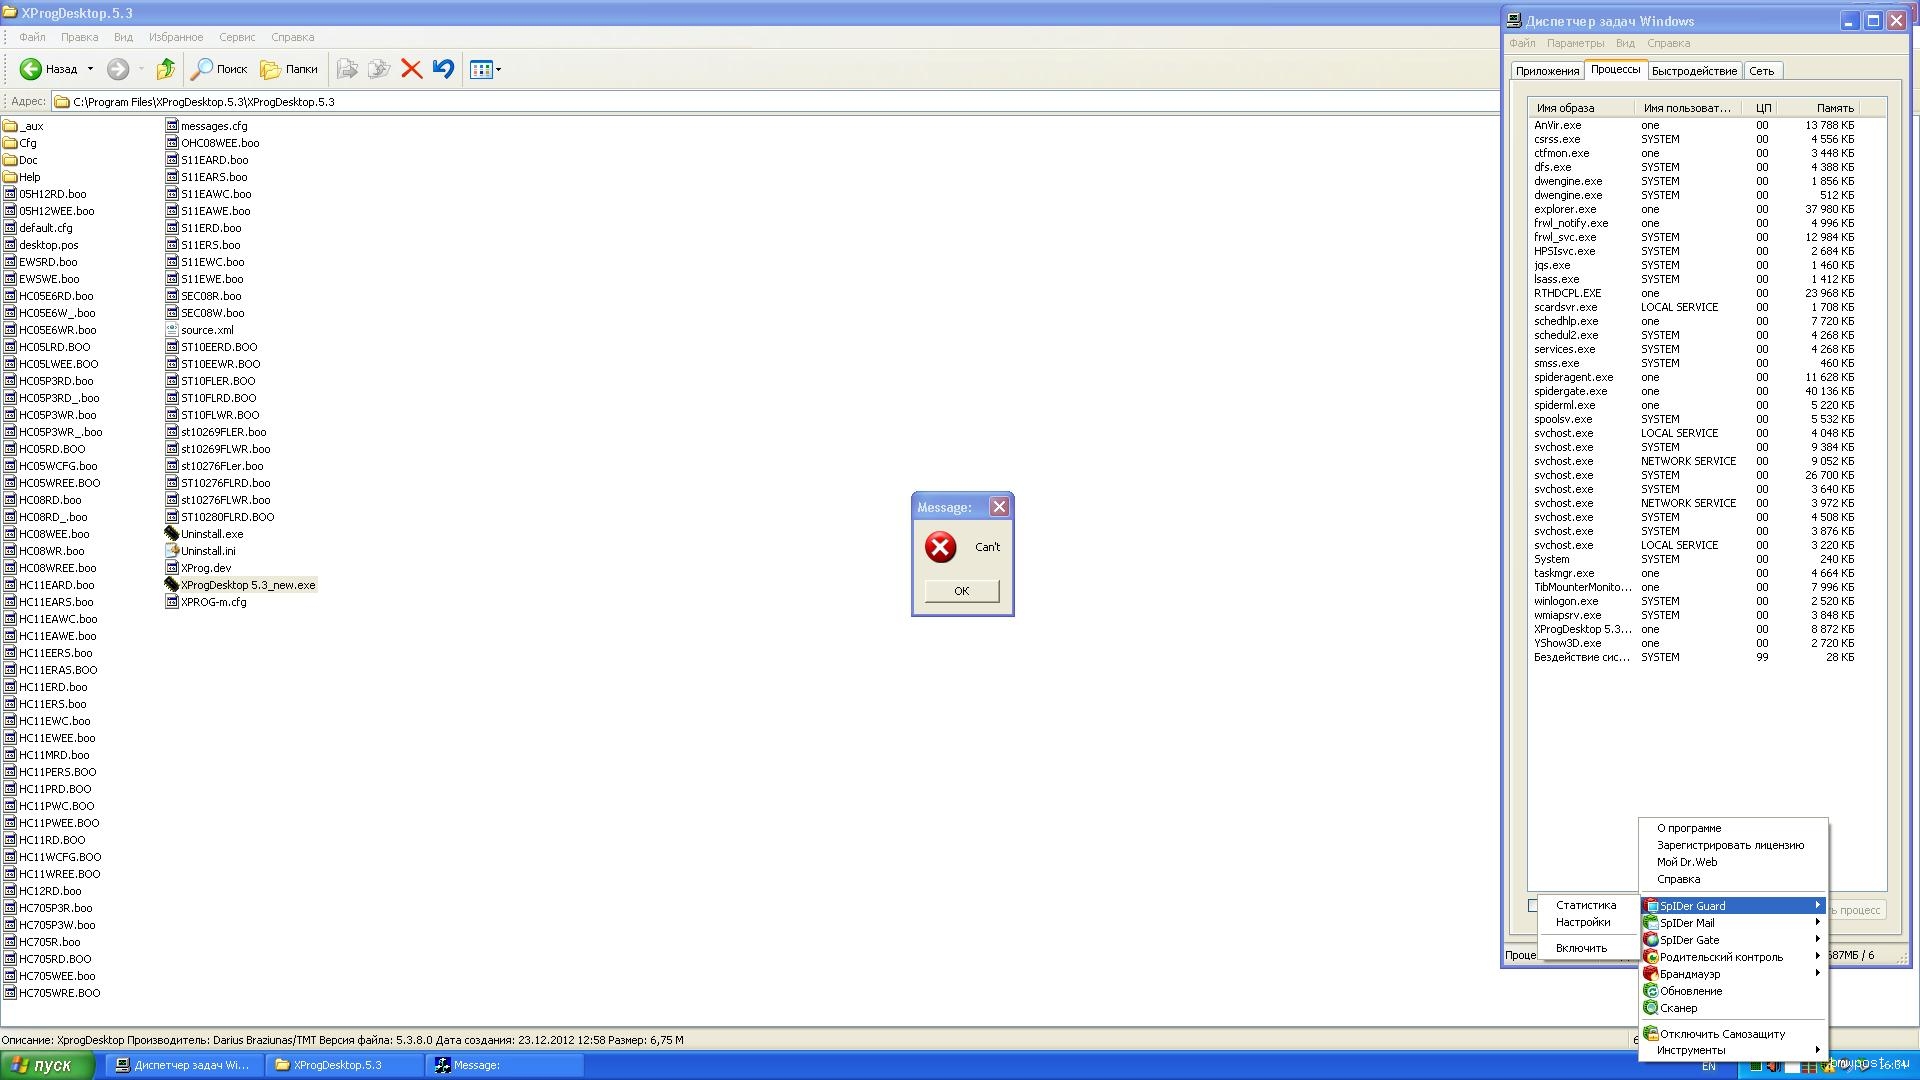Click the Up folder toolbar icon
1920x1080 pixels.
point(166,69)
